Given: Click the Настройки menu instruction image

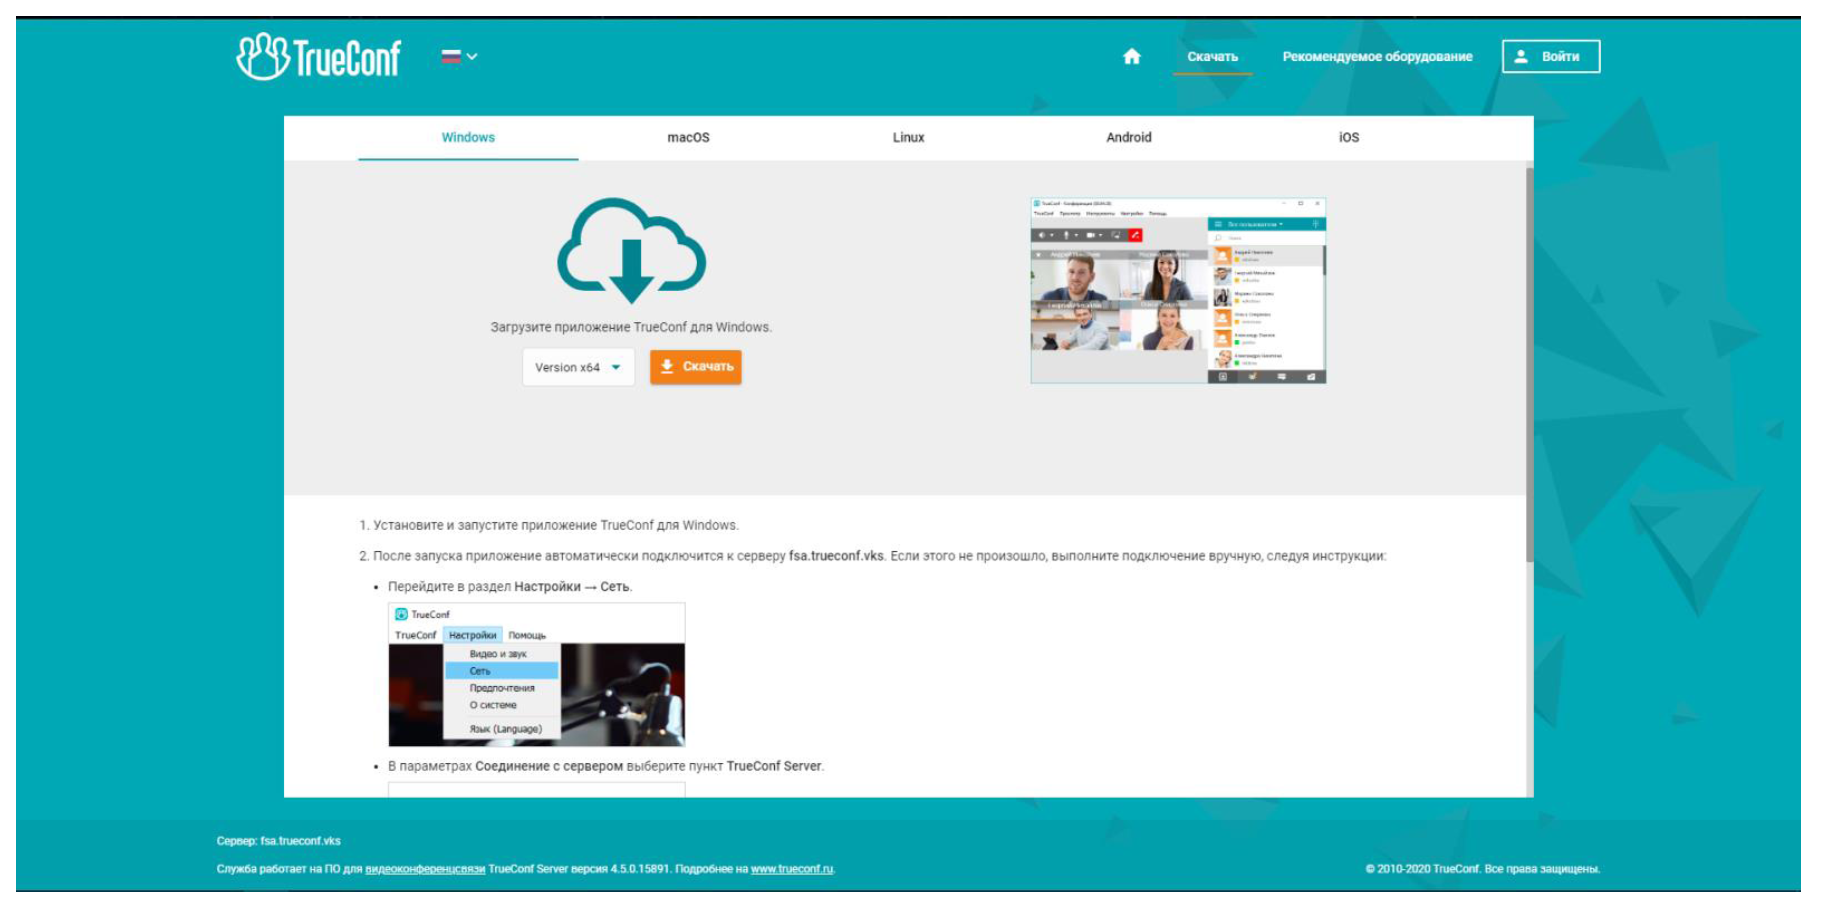Looking at the screenshot, I should tap(536, 675).
